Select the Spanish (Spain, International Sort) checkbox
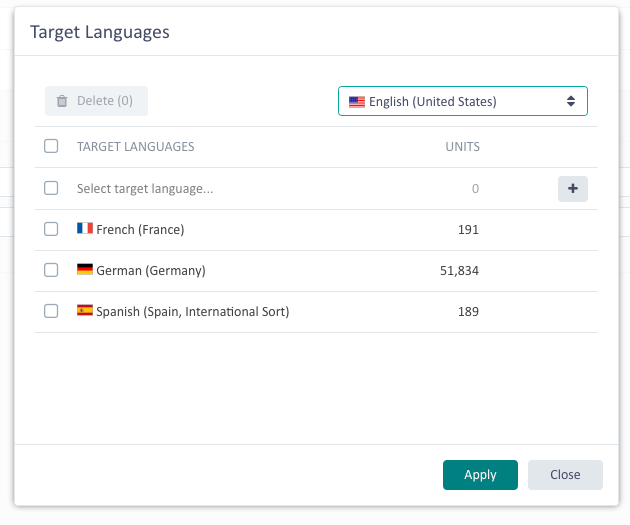Viewport: 630px width, 525px height. click(x=51, y=311)
